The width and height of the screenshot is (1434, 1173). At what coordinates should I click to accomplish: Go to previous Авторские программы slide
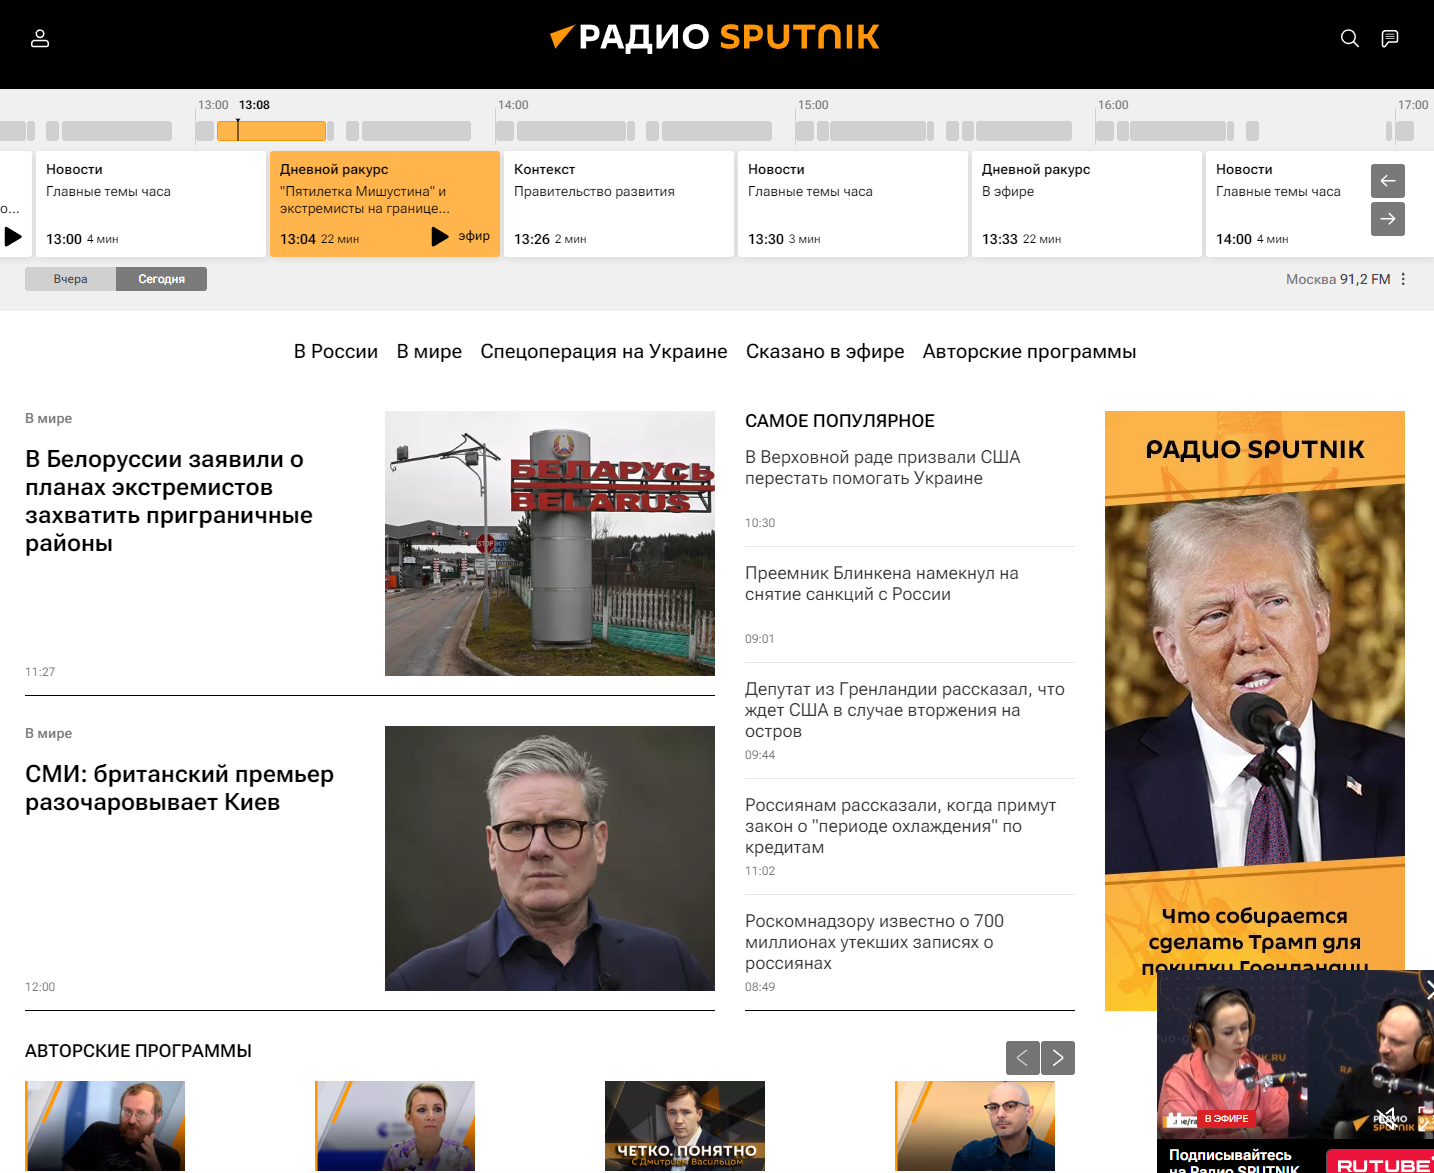point(1022,1058)
